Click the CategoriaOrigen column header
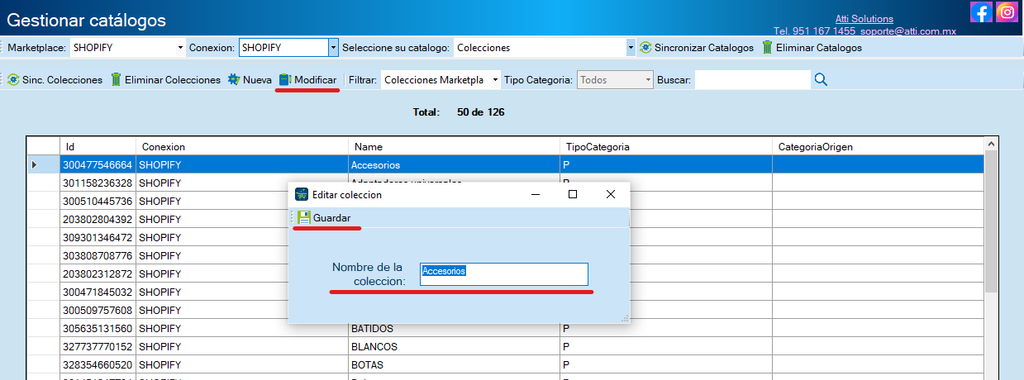 (878, 146)
